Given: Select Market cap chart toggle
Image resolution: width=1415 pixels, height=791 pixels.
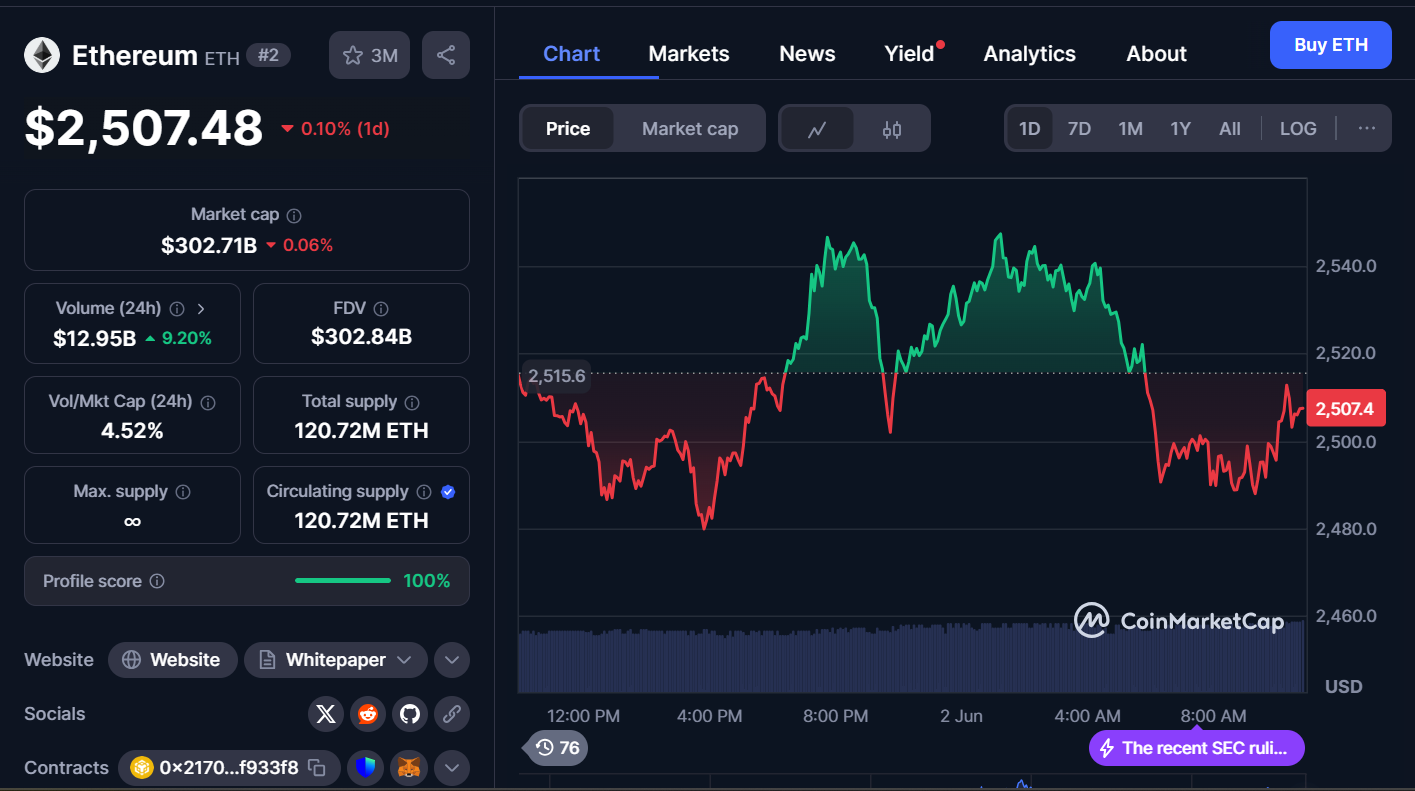Looking at the screenshot, I should pyautogui.click(x=690, y=129).
